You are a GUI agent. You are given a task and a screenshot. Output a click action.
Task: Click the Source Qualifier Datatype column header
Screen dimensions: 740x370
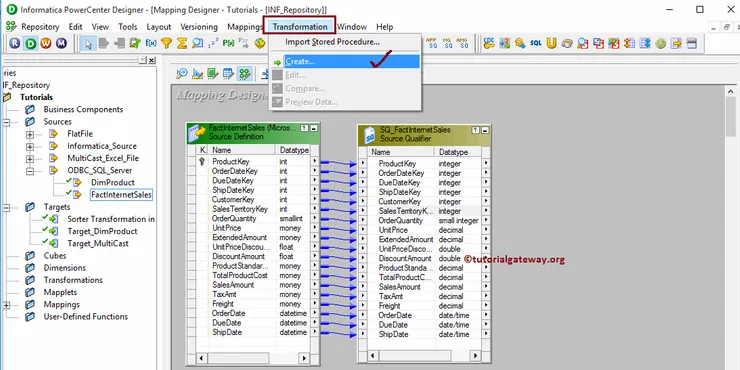tap(458, 152)
